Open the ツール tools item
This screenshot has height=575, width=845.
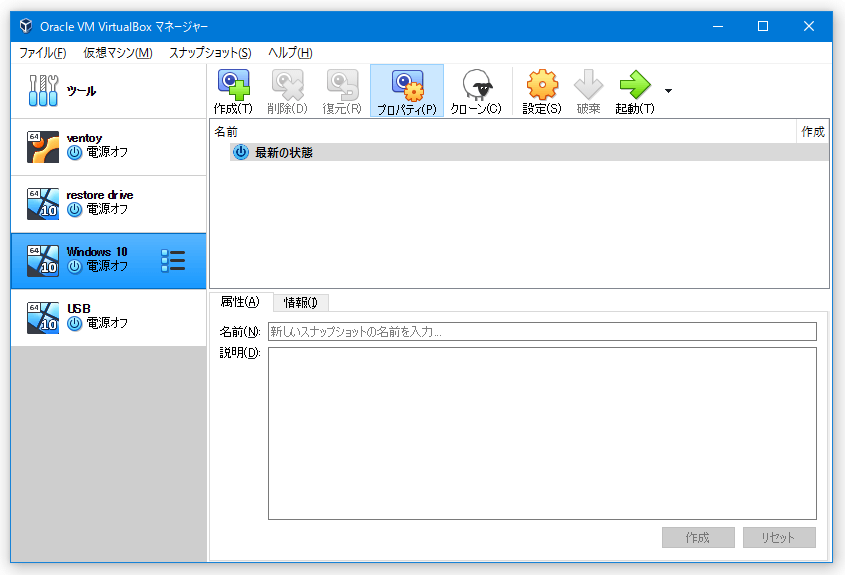(108, 91)
